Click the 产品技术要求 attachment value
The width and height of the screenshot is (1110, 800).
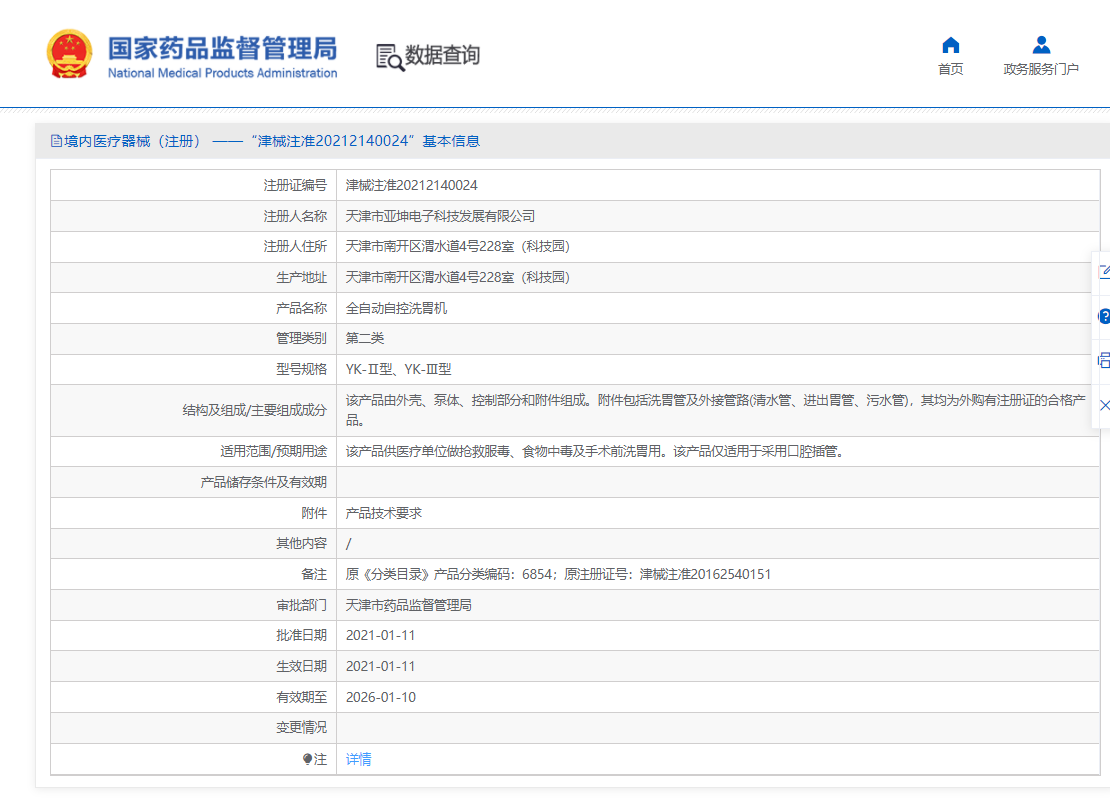pyautogui.click(x=384, y=513)
